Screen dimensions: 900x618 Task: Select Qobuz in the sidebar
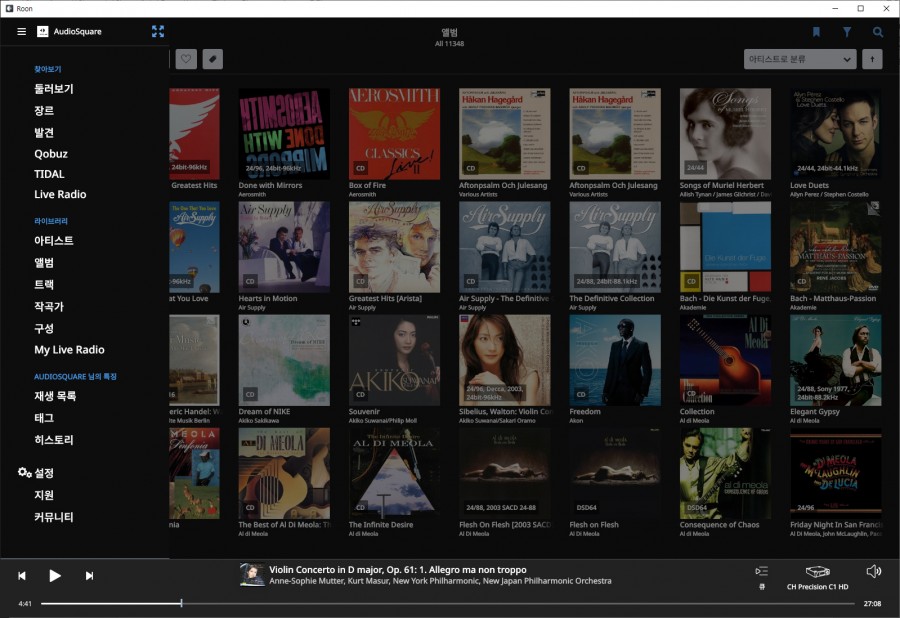(50, 154)
